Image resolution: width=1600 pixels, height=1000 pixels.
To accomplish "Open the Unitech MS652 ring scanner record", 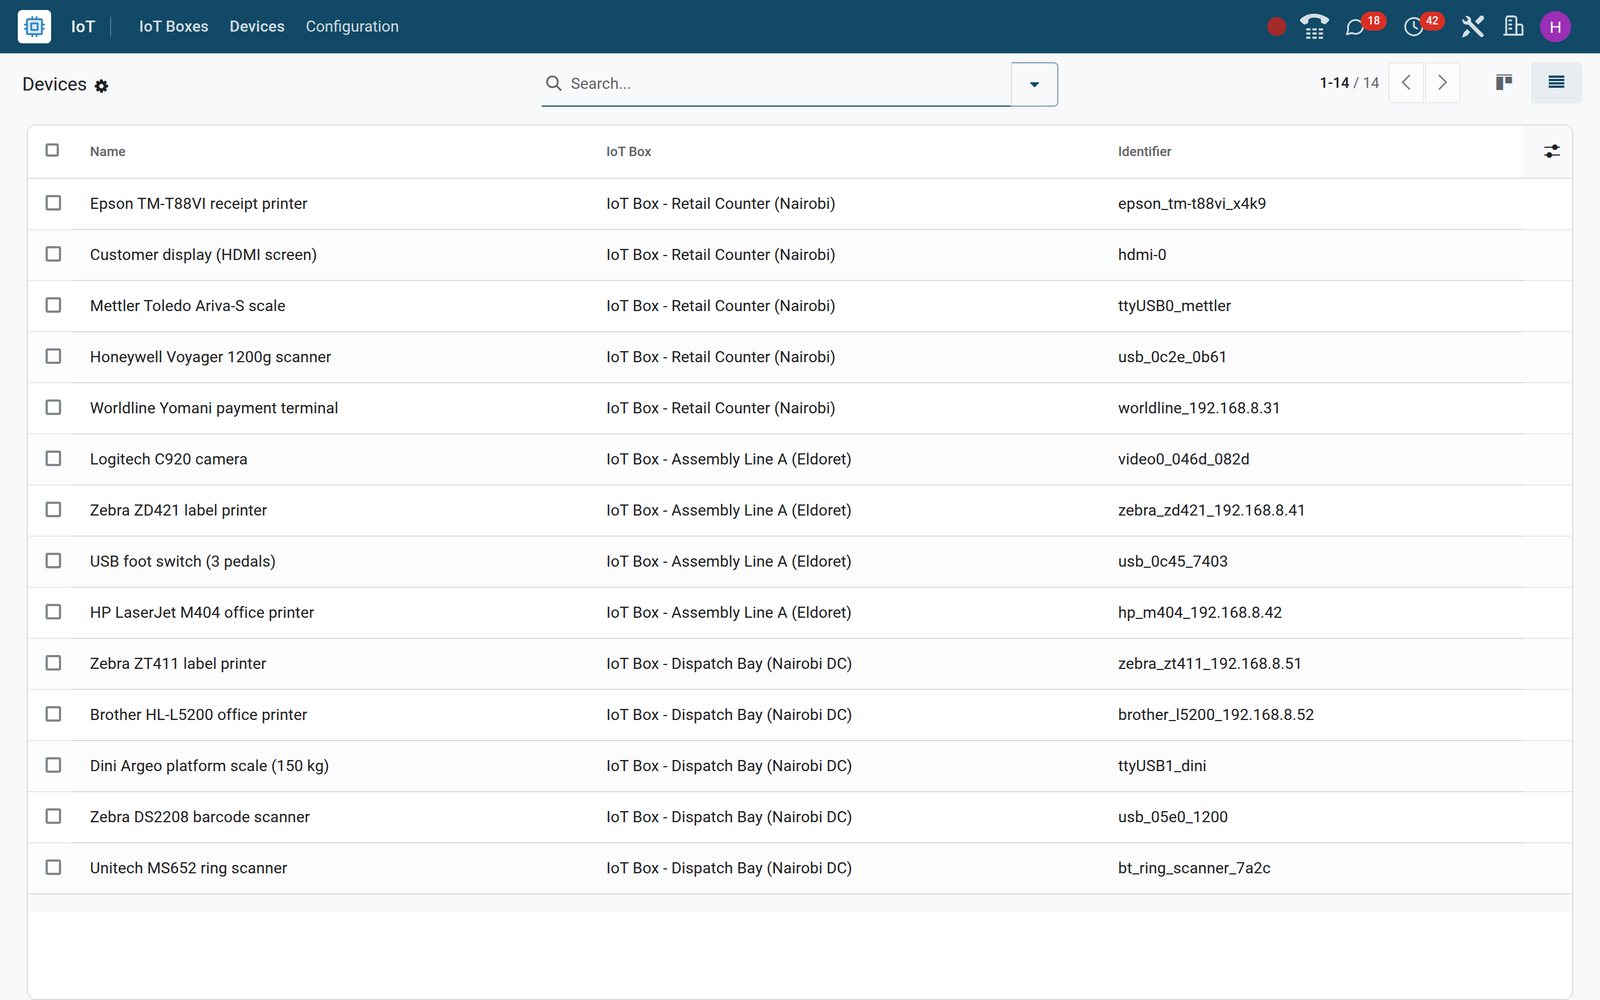I will (x=188, y=868).
